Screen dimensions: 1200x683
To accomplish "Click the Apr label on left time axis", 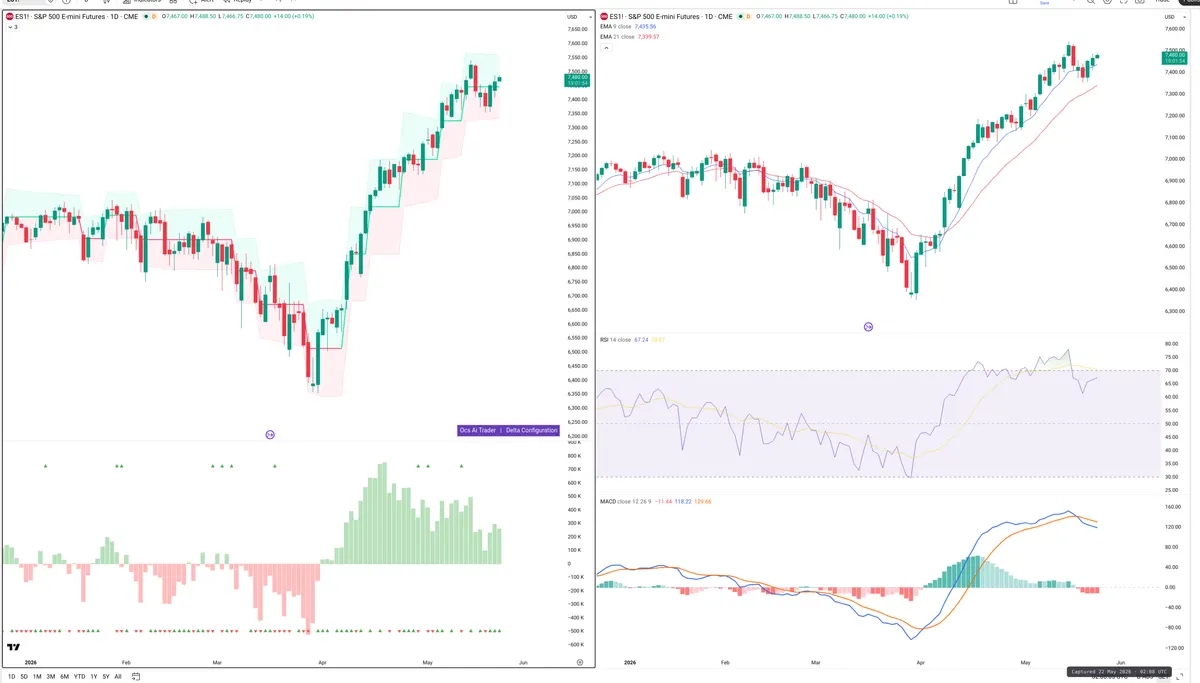I will tap(322, 663).
